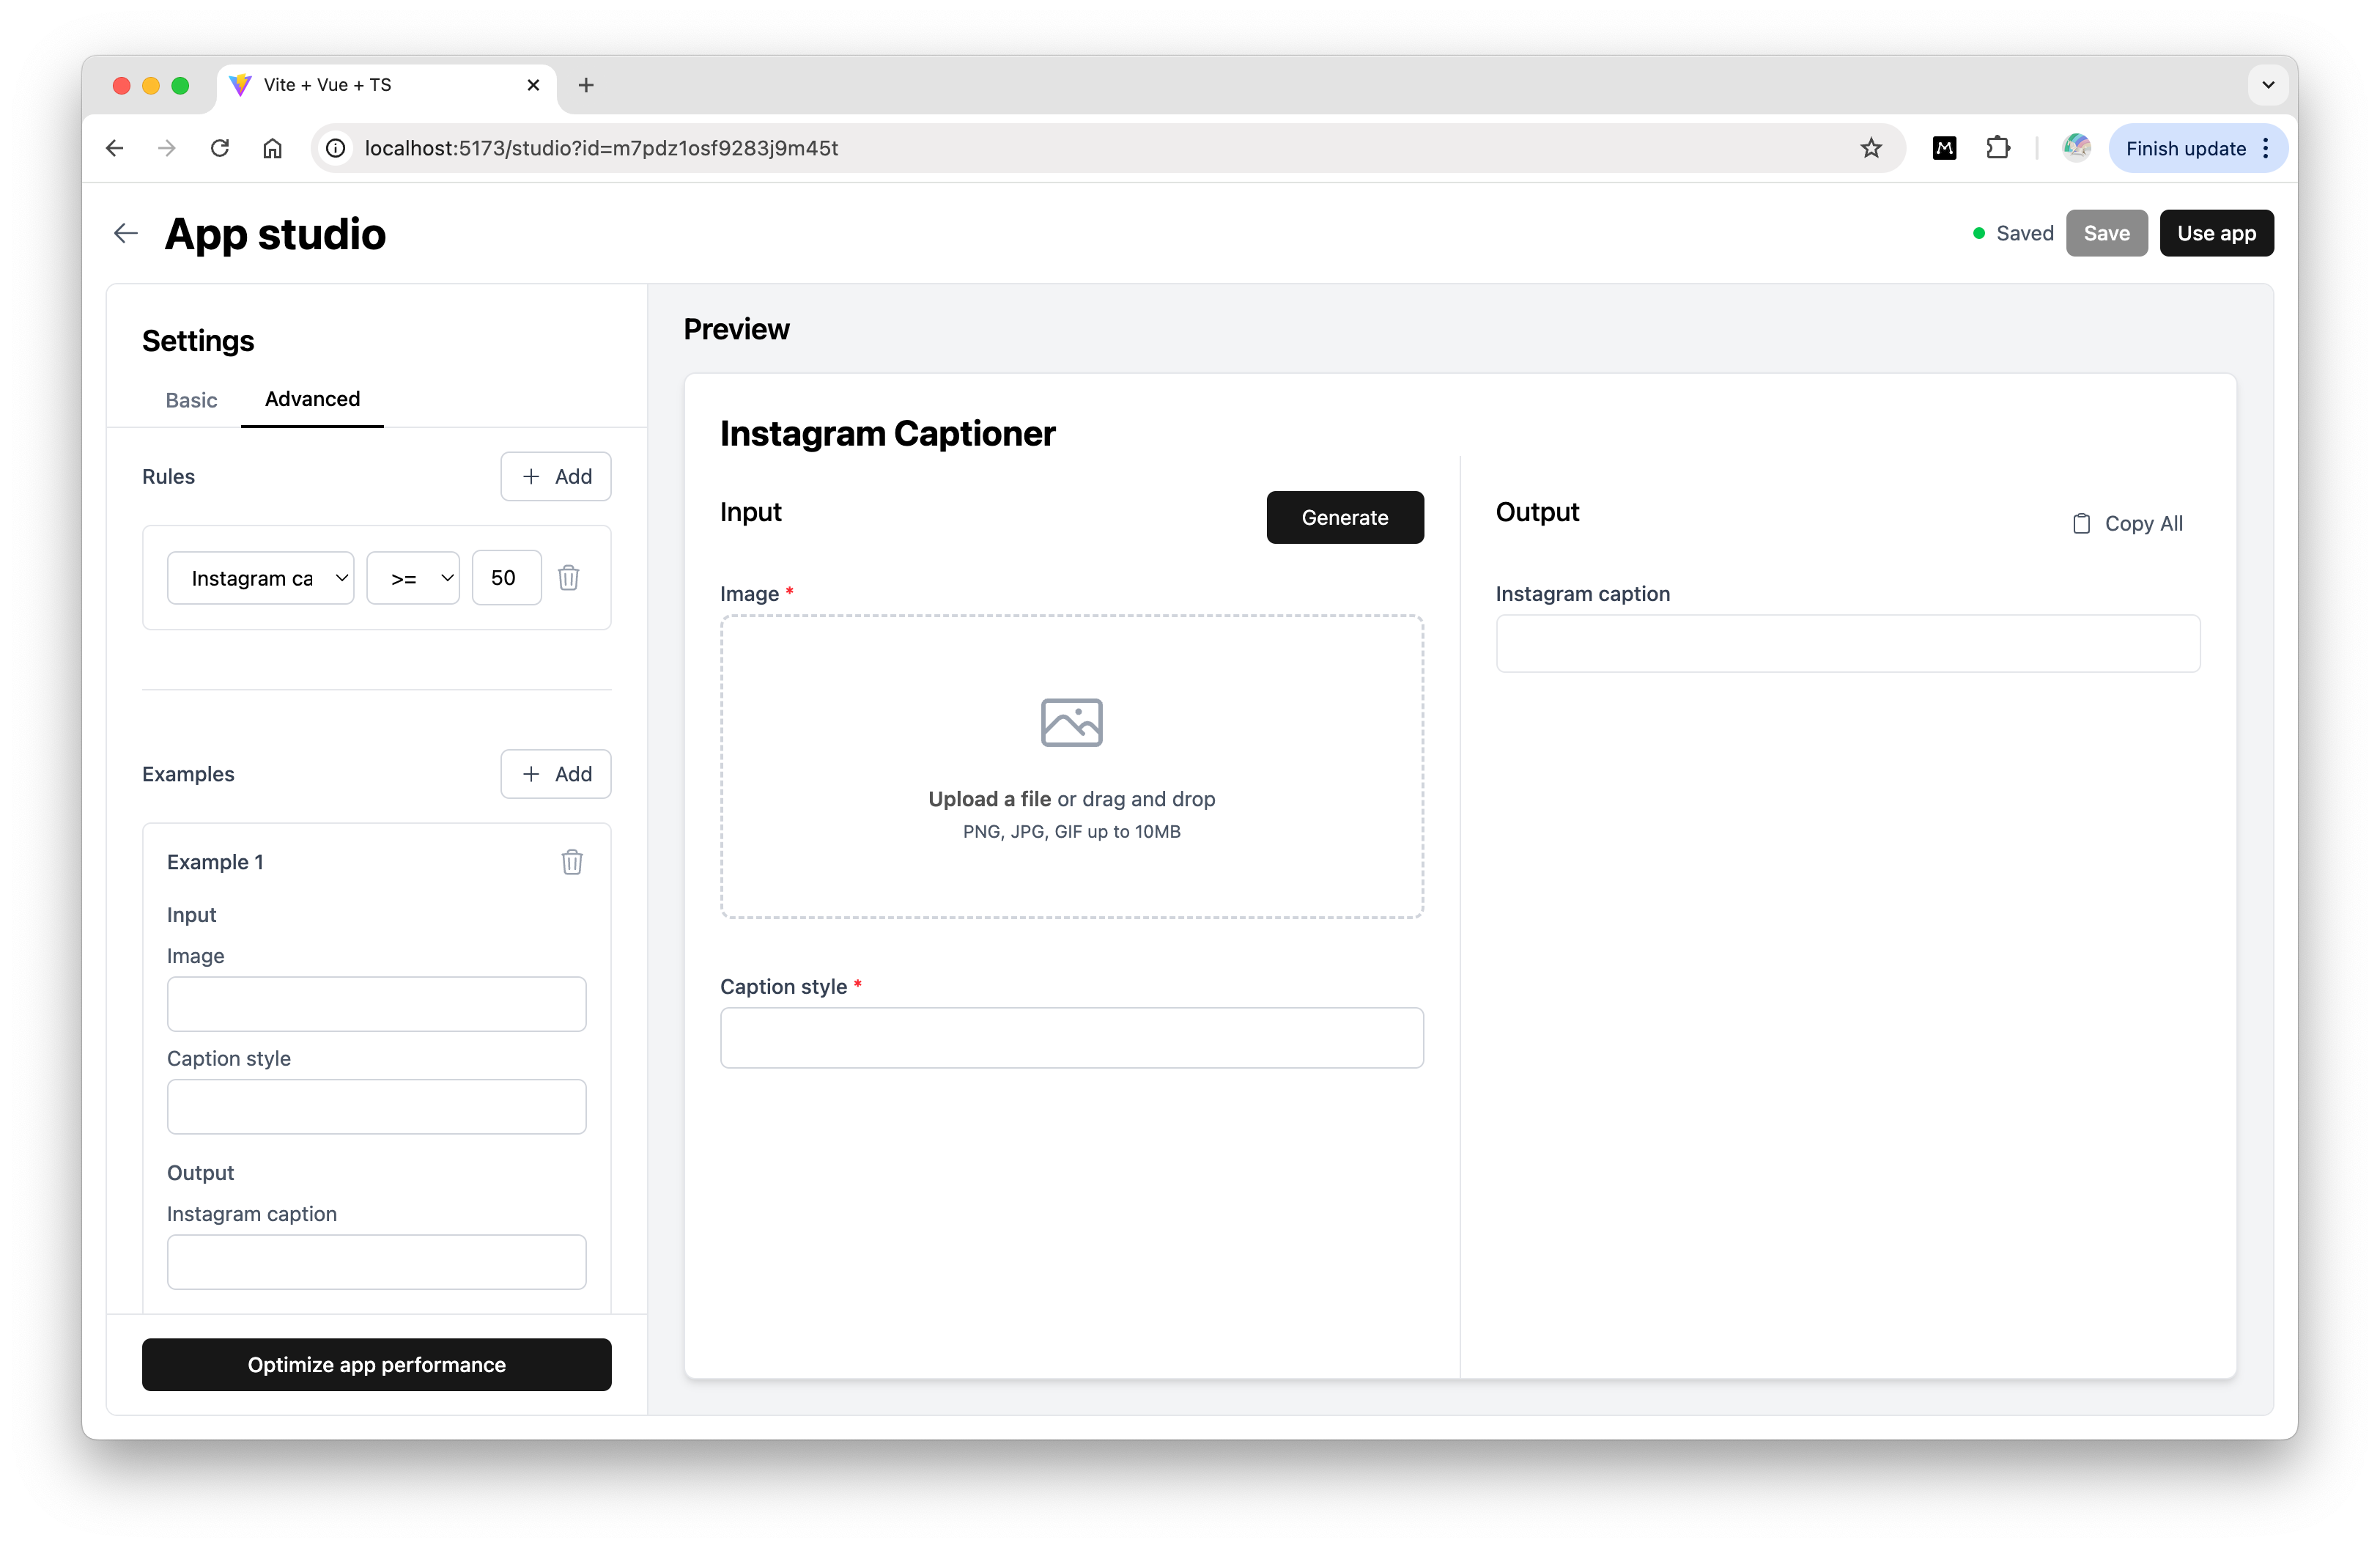Click the image upload placeholder icon

tap(1071, 722)
